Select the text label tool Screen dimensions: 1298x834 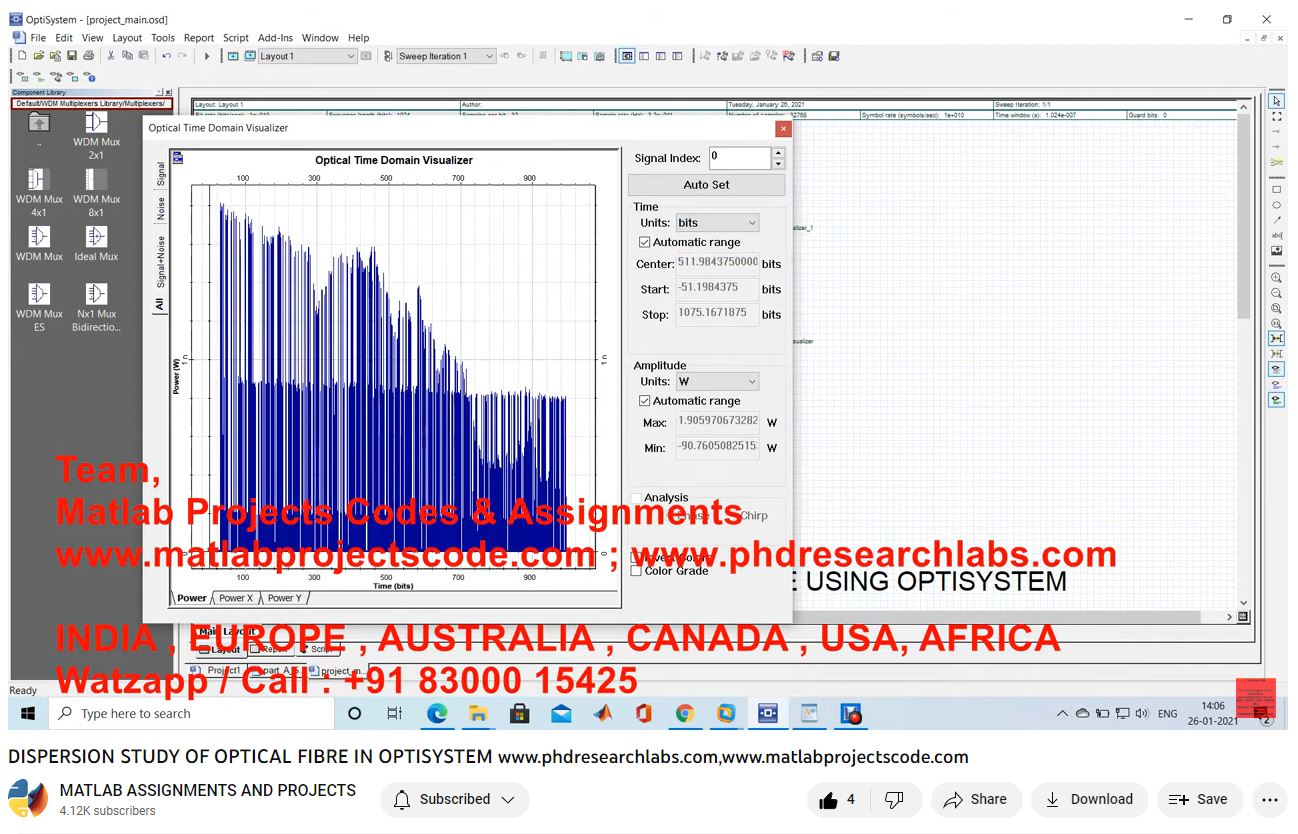coord(1276,235)
